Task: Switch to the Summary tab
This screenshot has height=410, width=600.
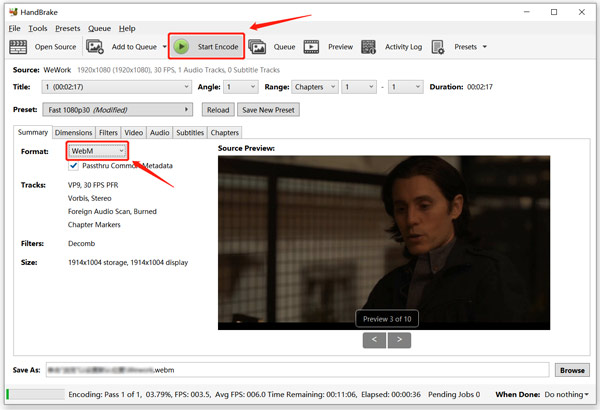Action: pos(33,132)
